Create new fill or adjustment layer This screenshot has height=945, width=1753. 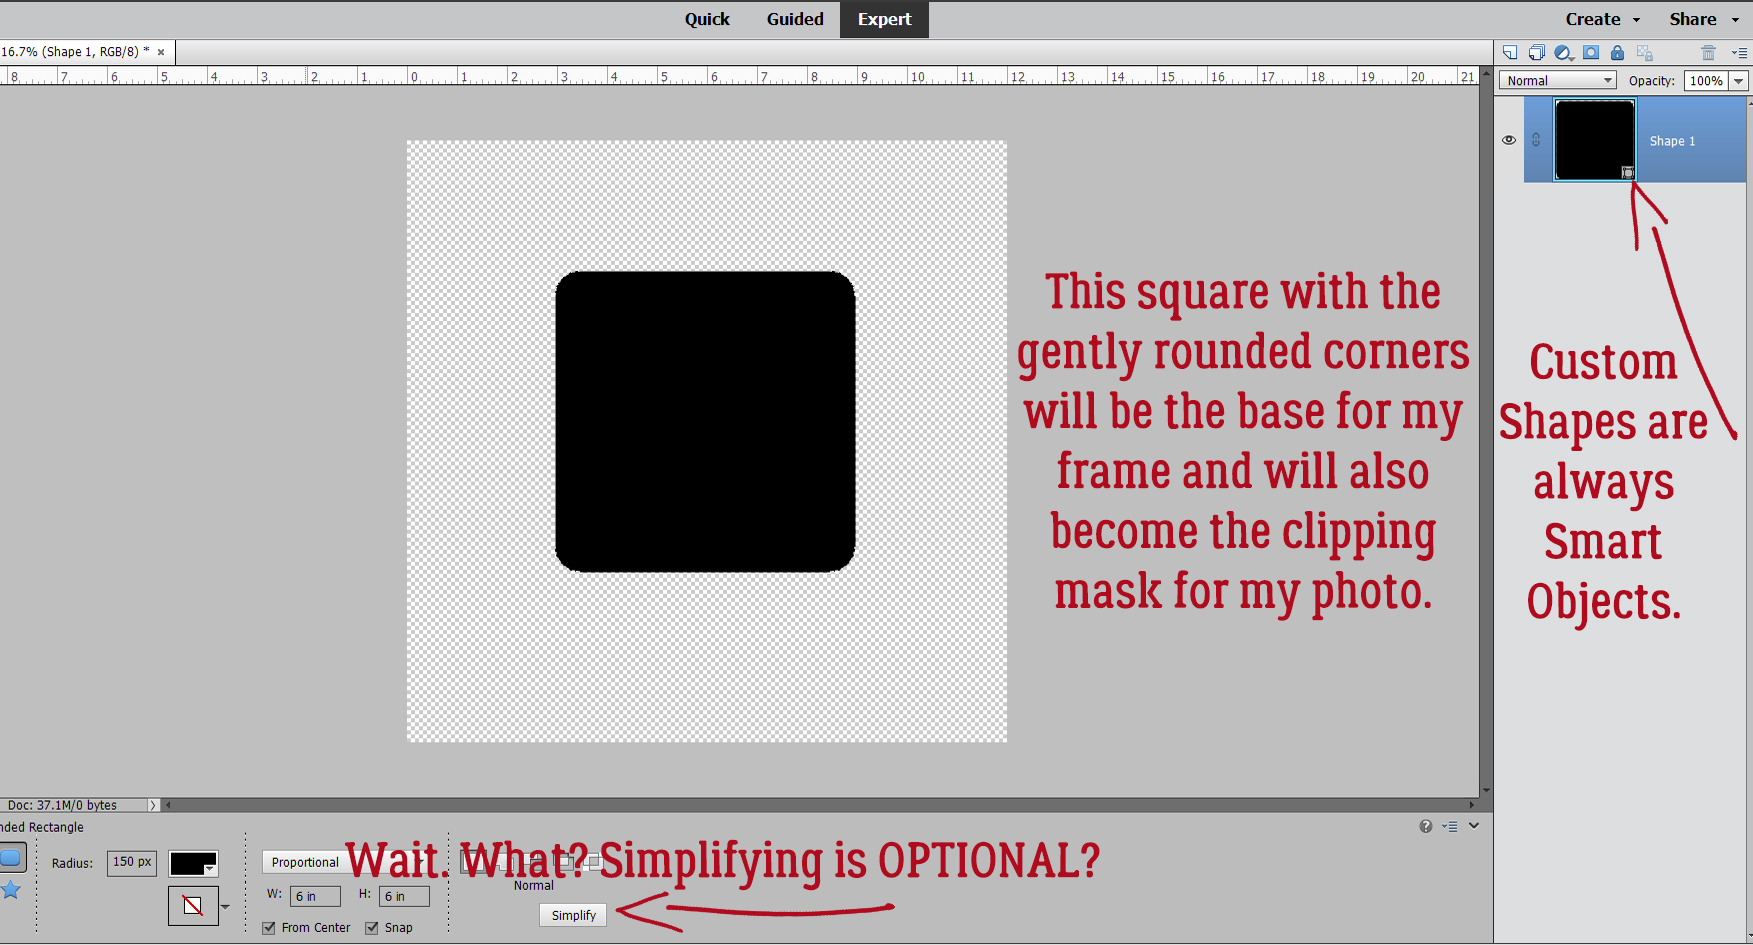(x=1564, y=53)
